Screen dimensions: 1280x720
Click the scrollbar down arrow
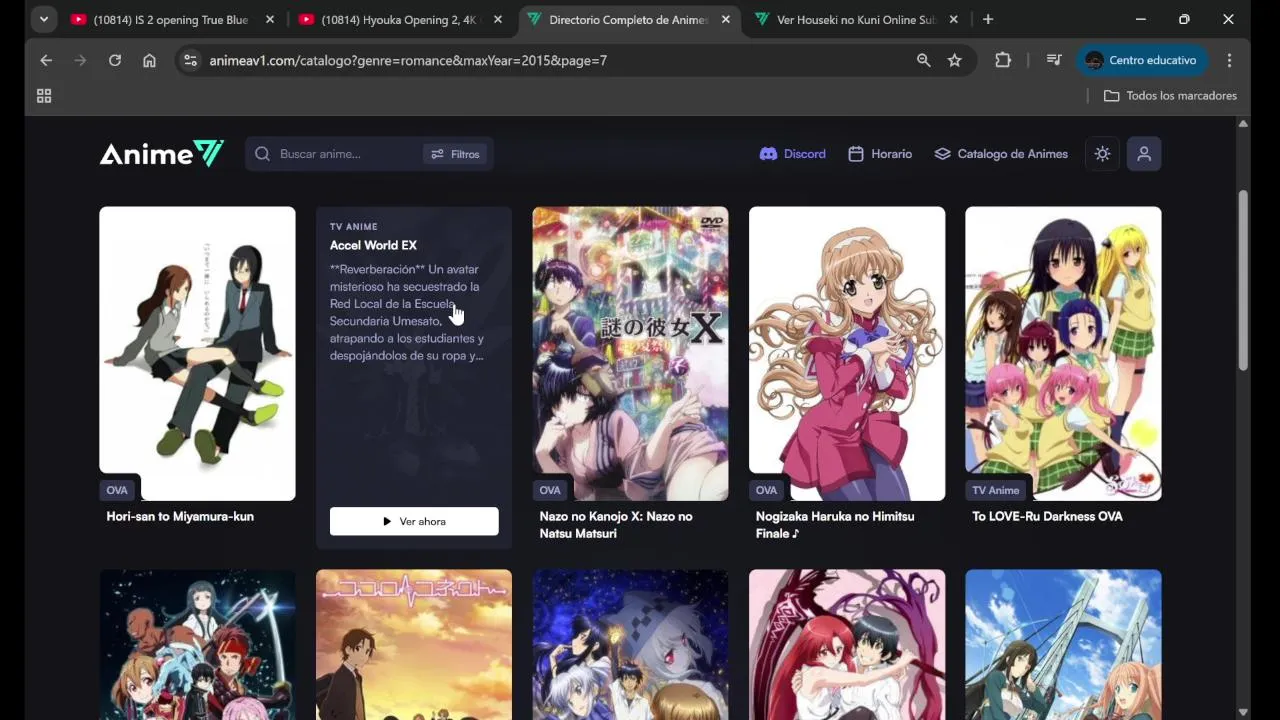pos(1243,712)
